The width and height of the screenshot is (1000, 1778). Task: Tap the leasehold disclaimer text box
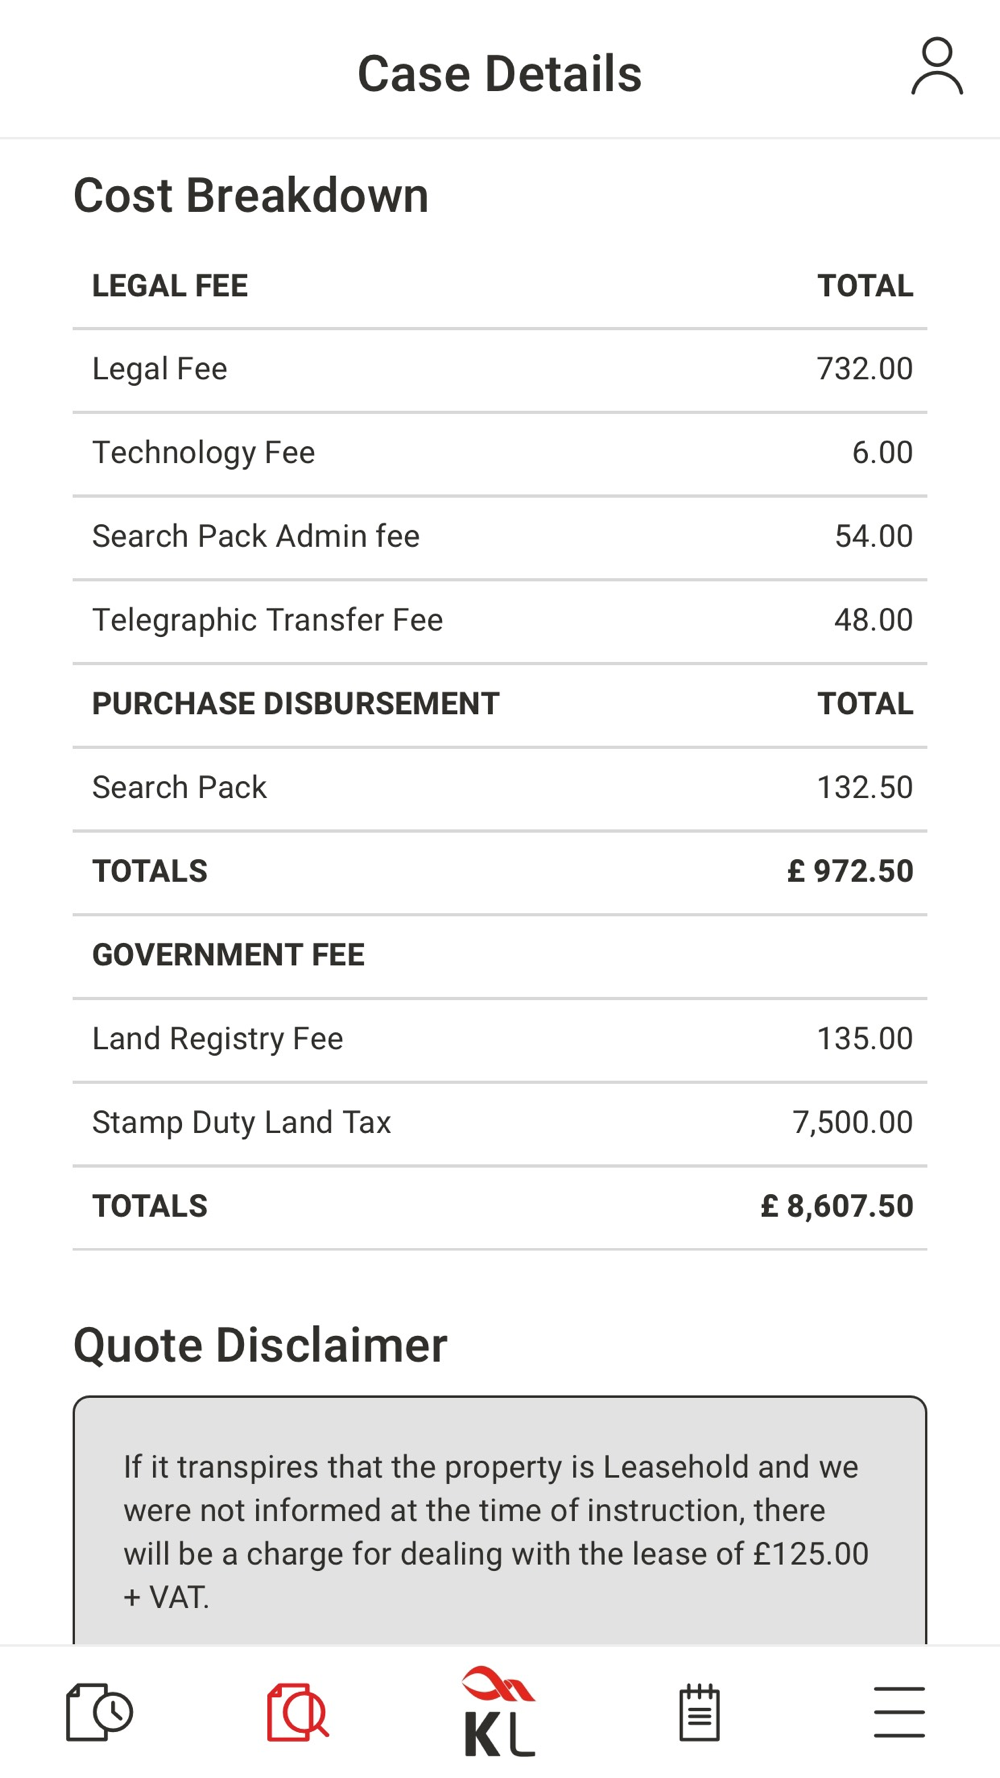tap(499, 1530)
